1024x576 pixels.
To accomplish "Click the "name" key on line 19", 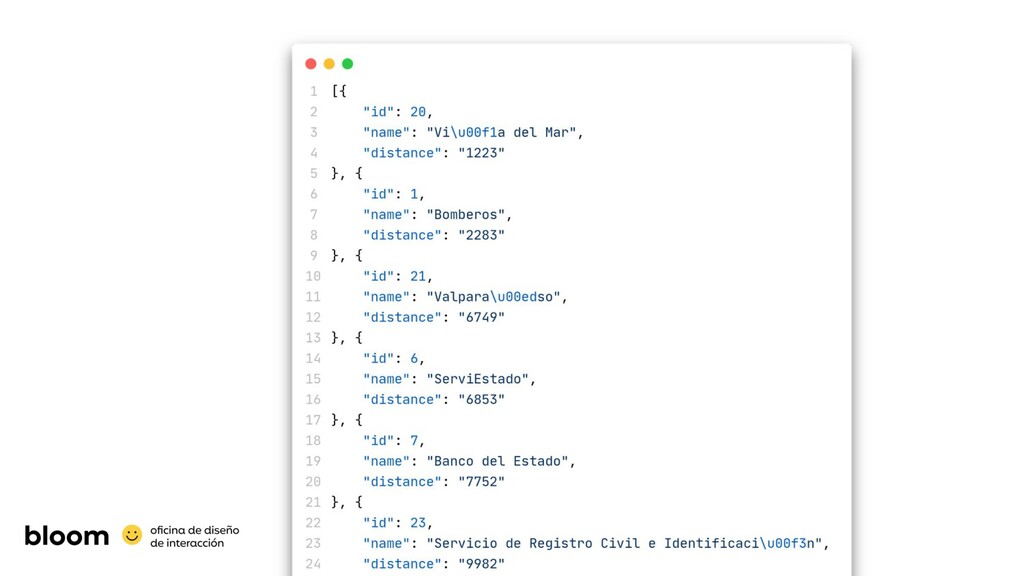I will 386,462.
